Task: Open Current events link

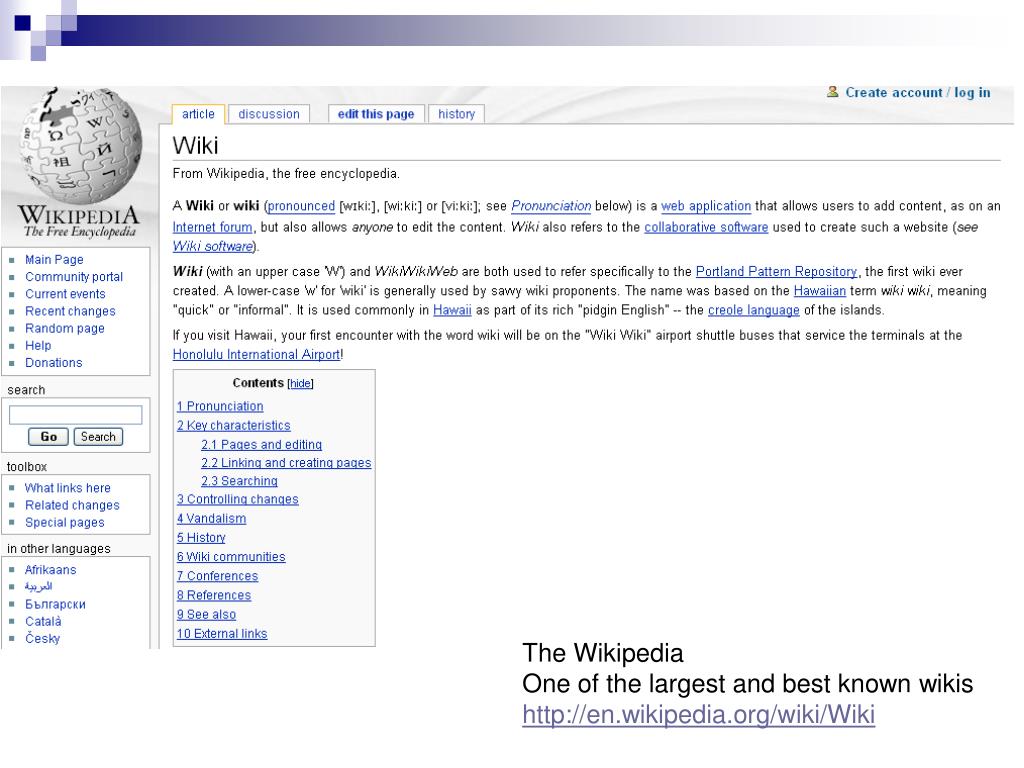Action: (x=65, y=294)
